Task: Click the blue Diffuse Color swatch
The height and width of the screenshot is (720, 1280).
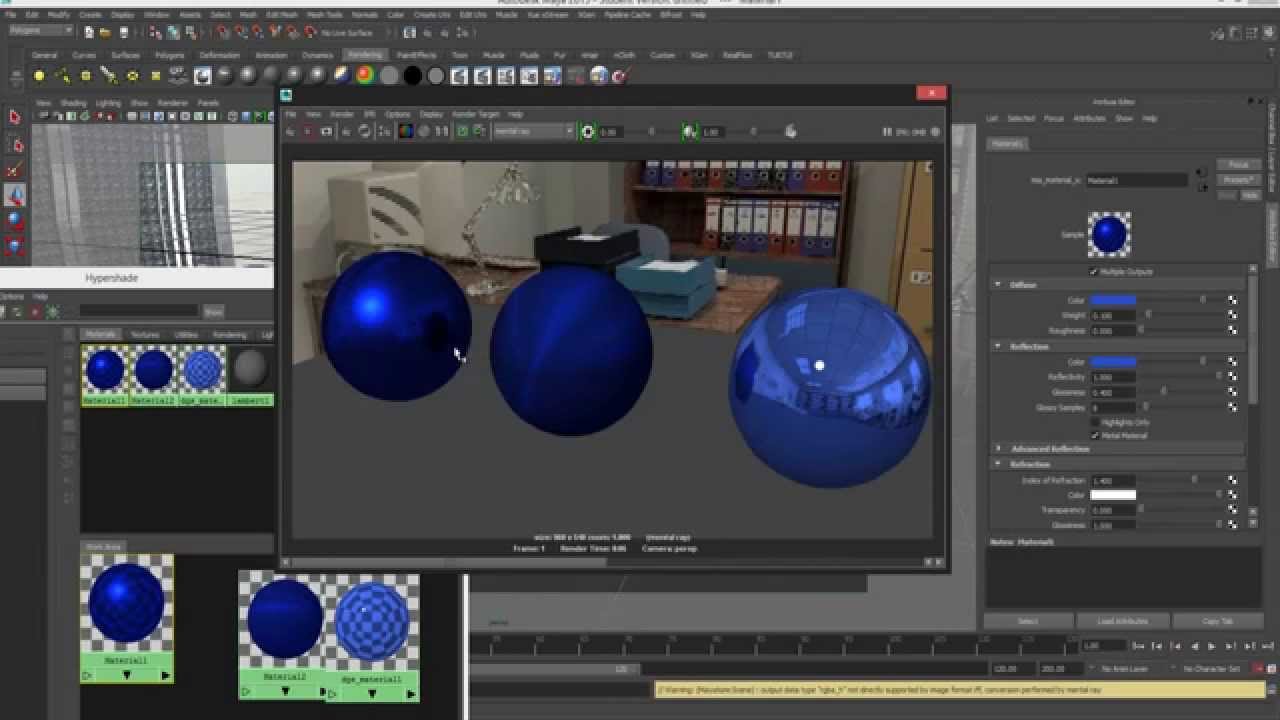Action: tap(1112, 300)
